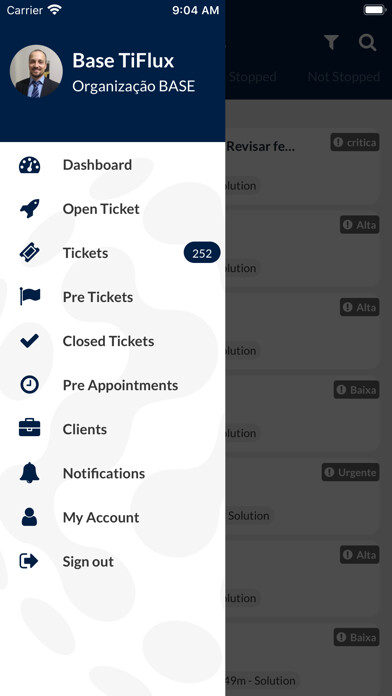Viewport: 392px width, 696px height.
Task: Tap the Sign out arrow icon
Action: 29,561
